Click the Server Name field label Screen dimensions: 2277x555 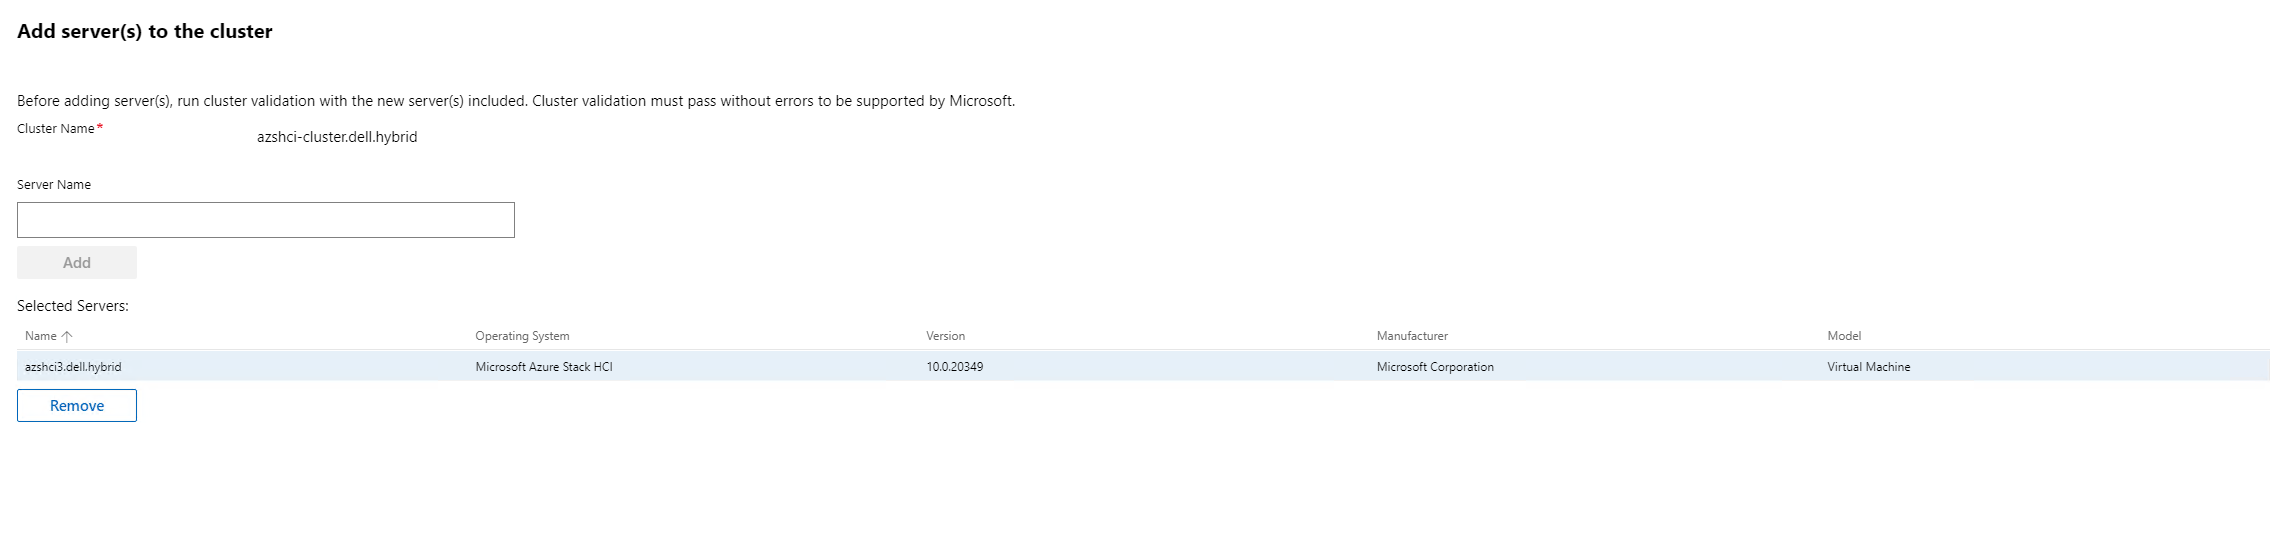coord(54,185)
